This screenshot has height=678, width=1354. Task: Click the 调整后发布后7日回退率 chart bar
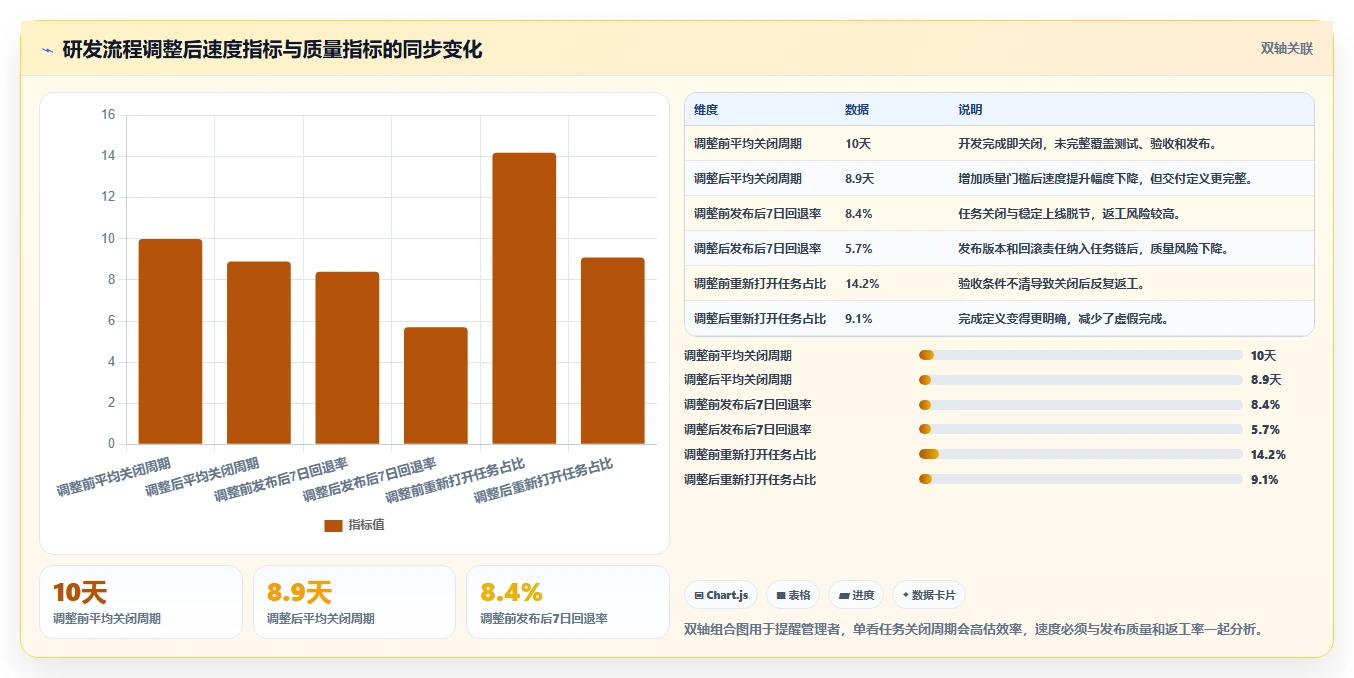[x=436, y=386]
